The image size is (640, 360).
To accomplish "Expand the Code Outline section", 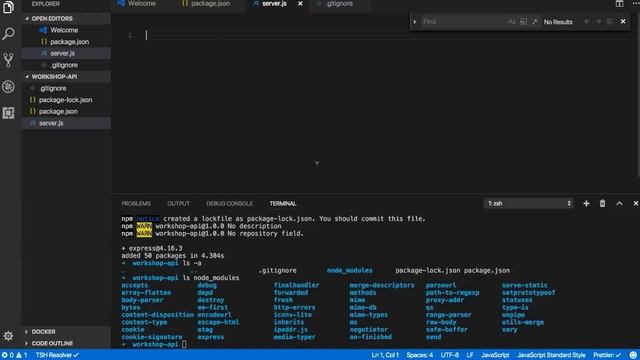I will [x=52, y=343].
